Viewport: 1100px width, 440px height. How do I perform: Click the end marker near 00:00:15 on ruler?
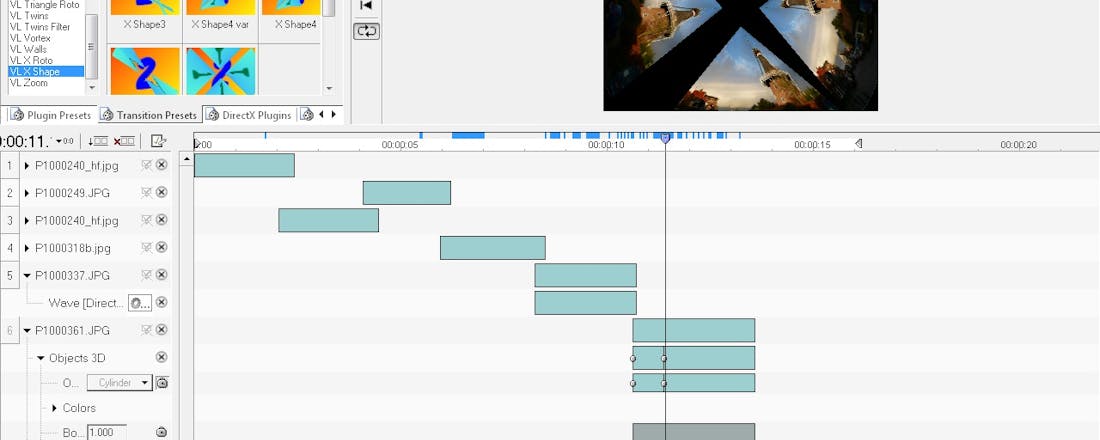click(858, 144)
